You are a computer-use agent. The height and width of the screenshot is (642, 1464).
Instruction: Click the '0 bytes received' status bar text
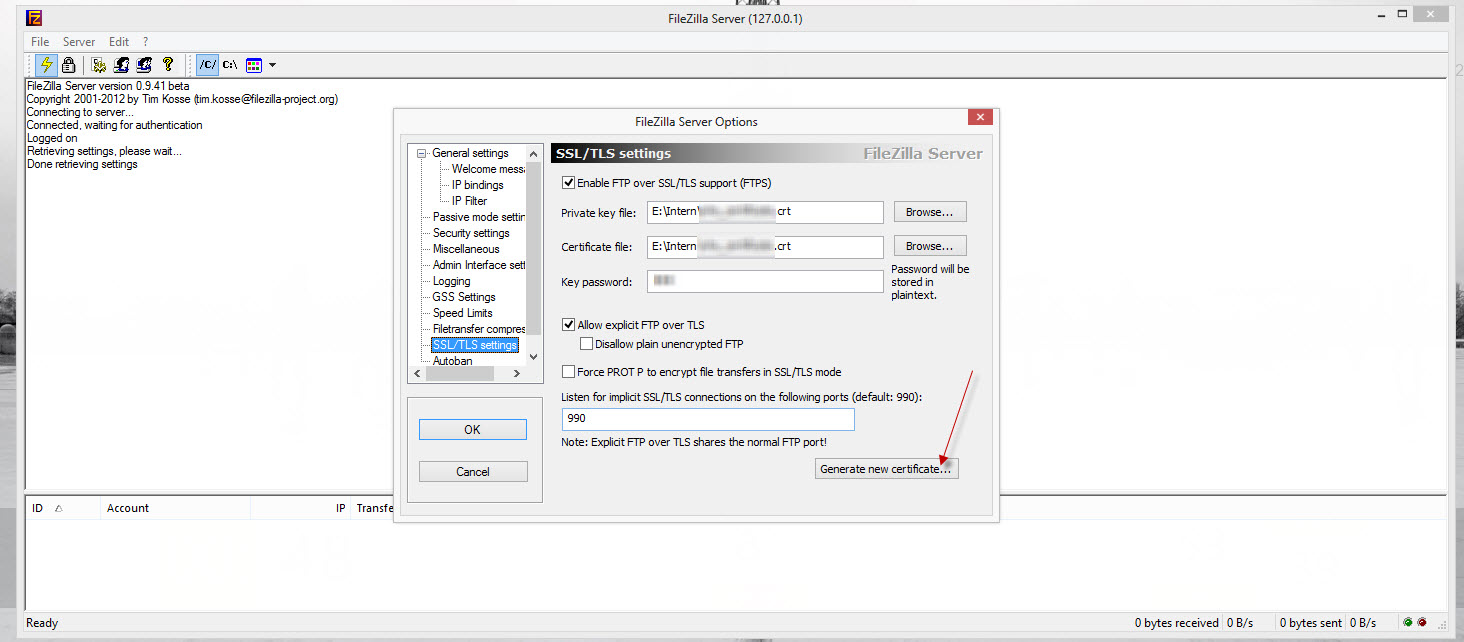[x=1177, y=623]
